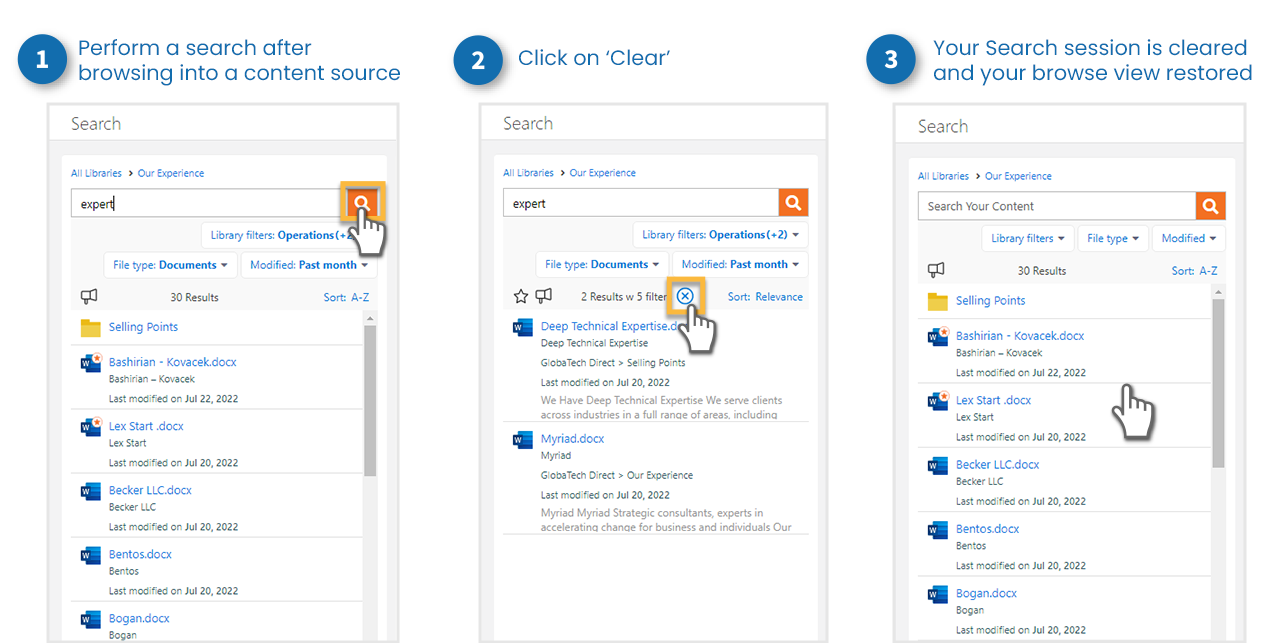The width and height of the screenshot is (1288, 643).
Task: Click Our Experience breadcrumb in panel 1
Action: click(x=171, y=173)
